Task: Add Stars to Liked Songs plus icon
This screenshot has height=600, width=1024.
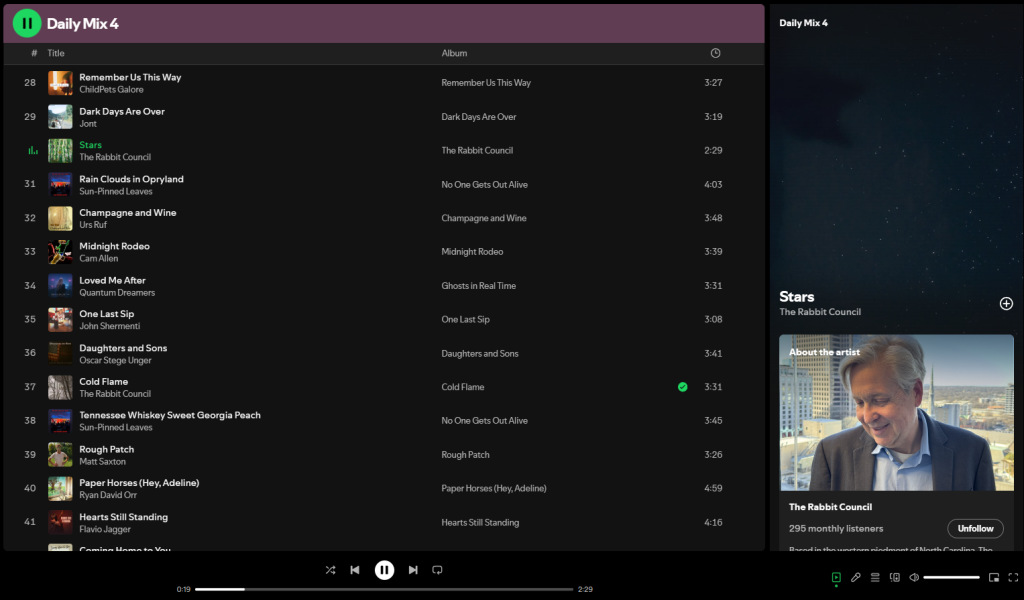Action: click(1006, 303)
